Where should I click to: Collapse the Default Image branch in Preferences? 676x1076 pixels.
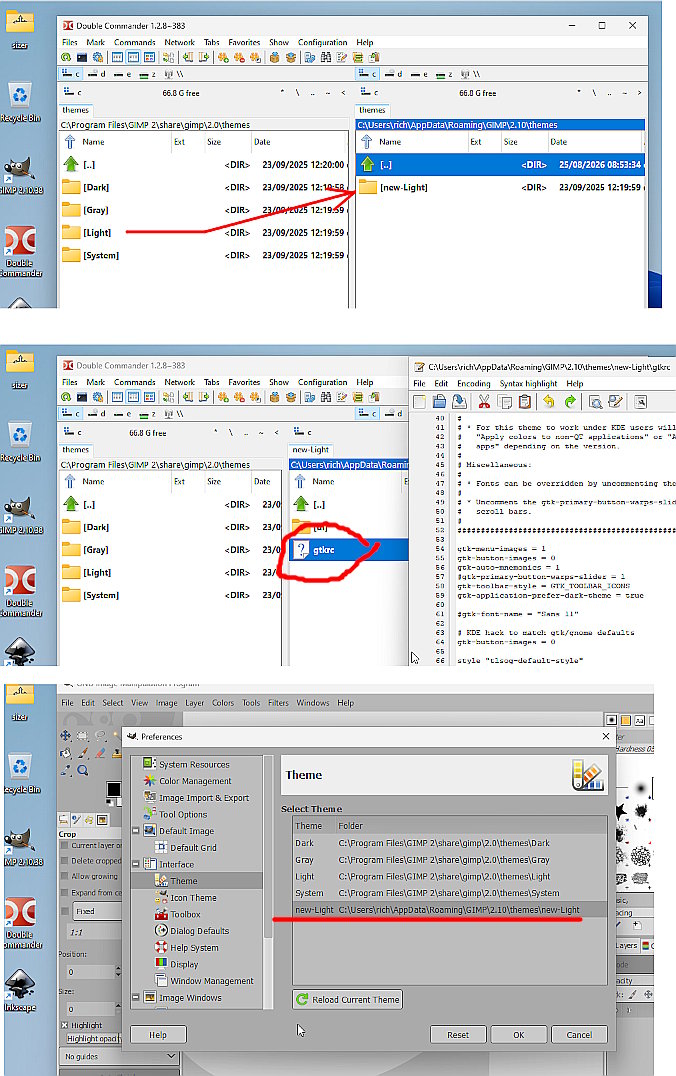136,830
